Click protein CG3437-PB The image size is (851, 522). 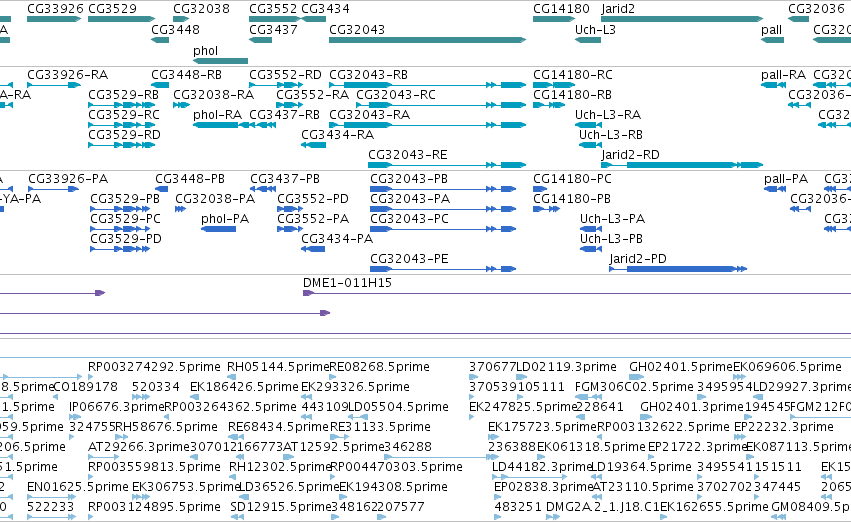[285, 179]
